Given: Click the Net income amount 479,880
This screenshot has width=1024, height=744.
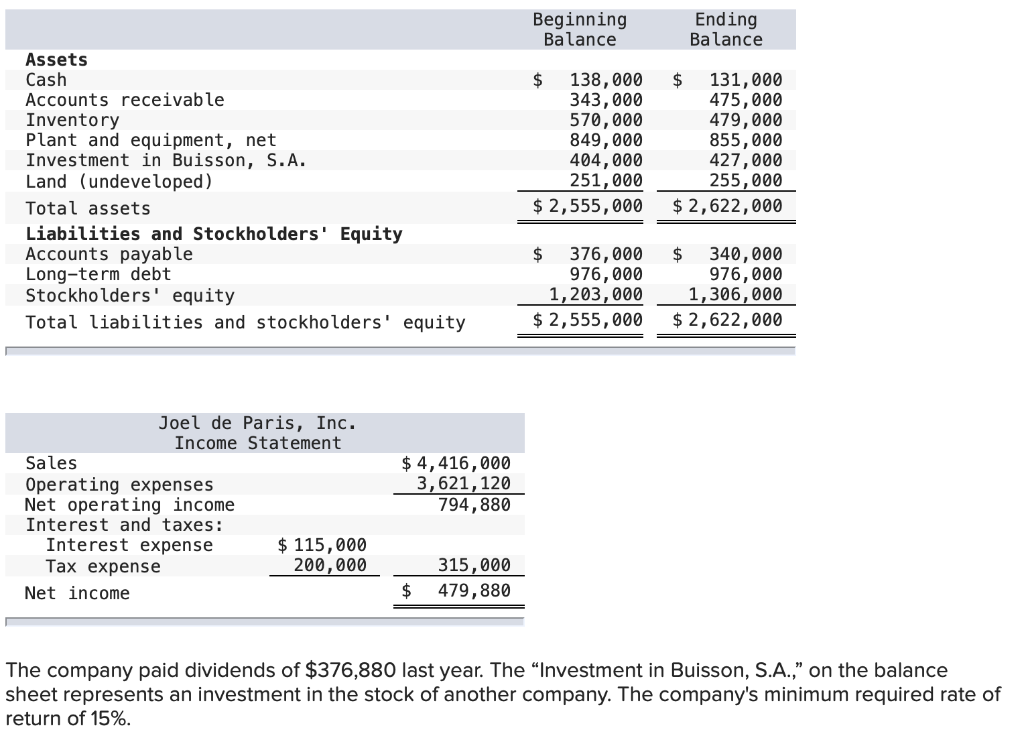Looking at the screenshot, I should (474, 590).
